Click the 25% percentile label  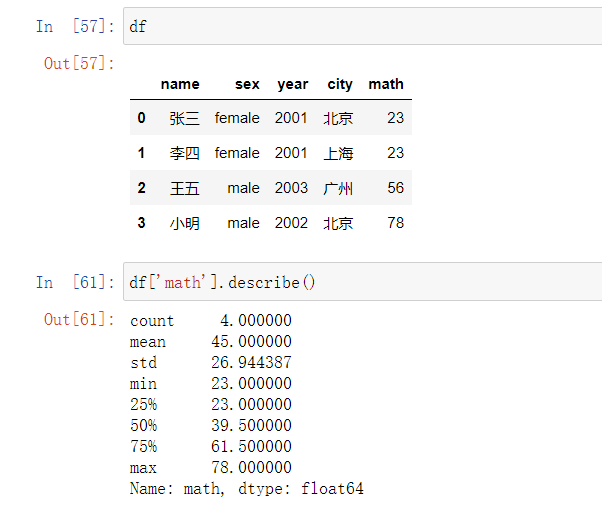(x=143, y=404)
